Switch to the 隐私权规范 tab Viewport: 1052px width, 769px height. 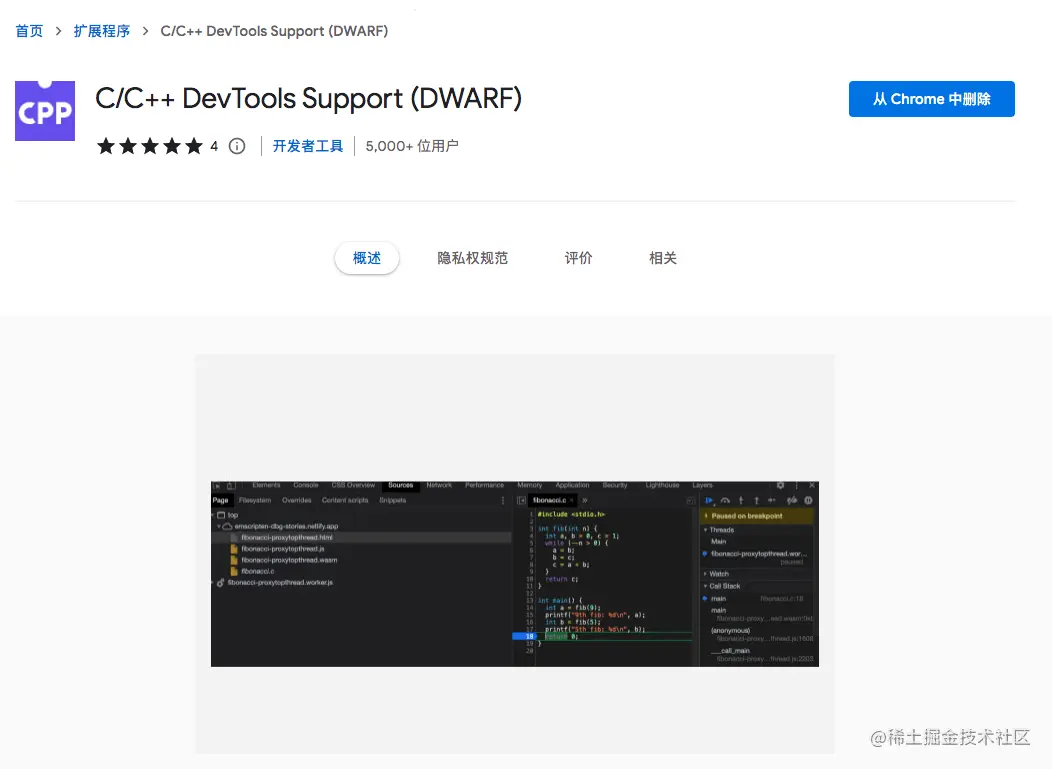[x=473, y=258]
